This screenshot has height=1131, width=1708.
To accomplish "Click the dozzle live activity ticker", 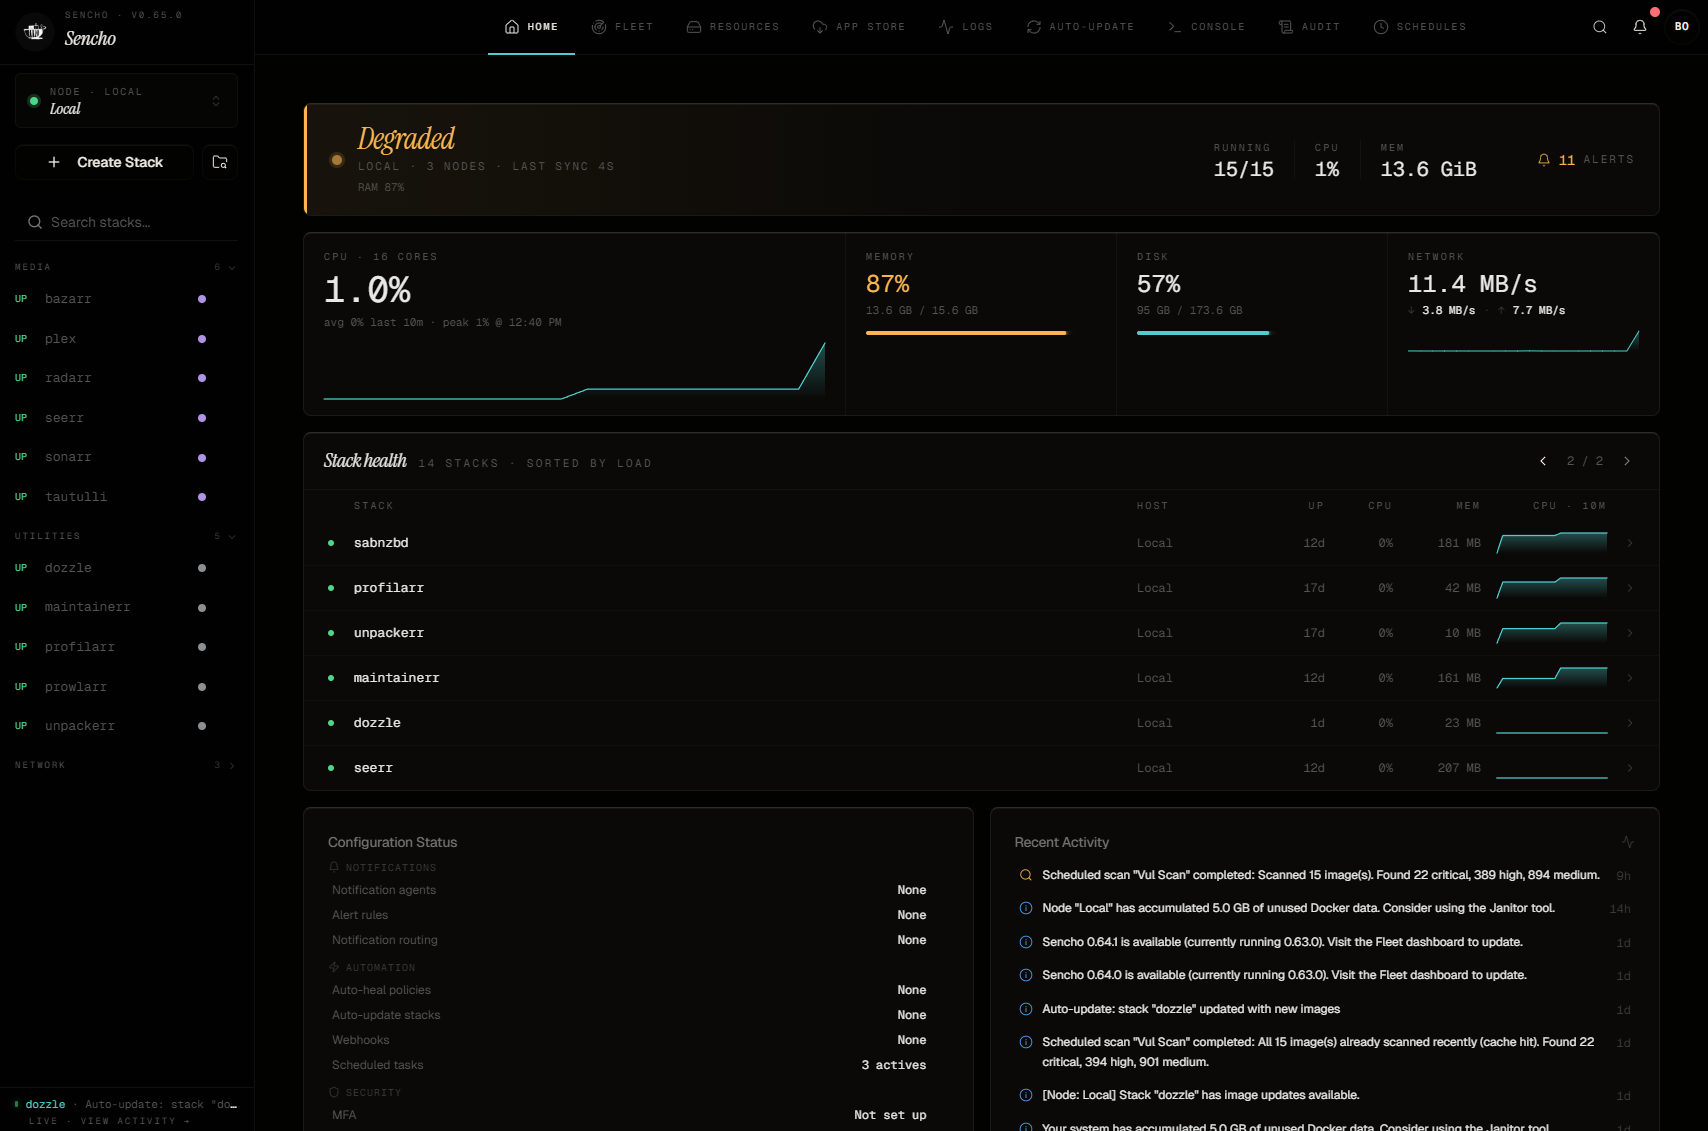I will 126,1104.
